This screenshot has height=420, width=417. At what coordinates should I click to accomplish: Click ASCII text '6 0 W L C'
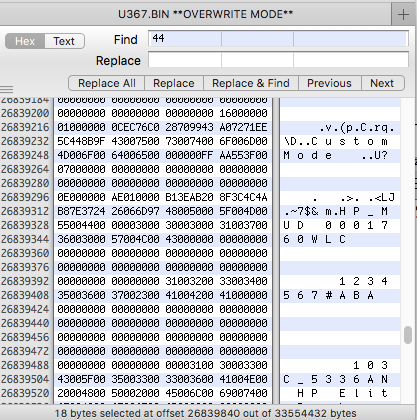click(x=314, y=239)
